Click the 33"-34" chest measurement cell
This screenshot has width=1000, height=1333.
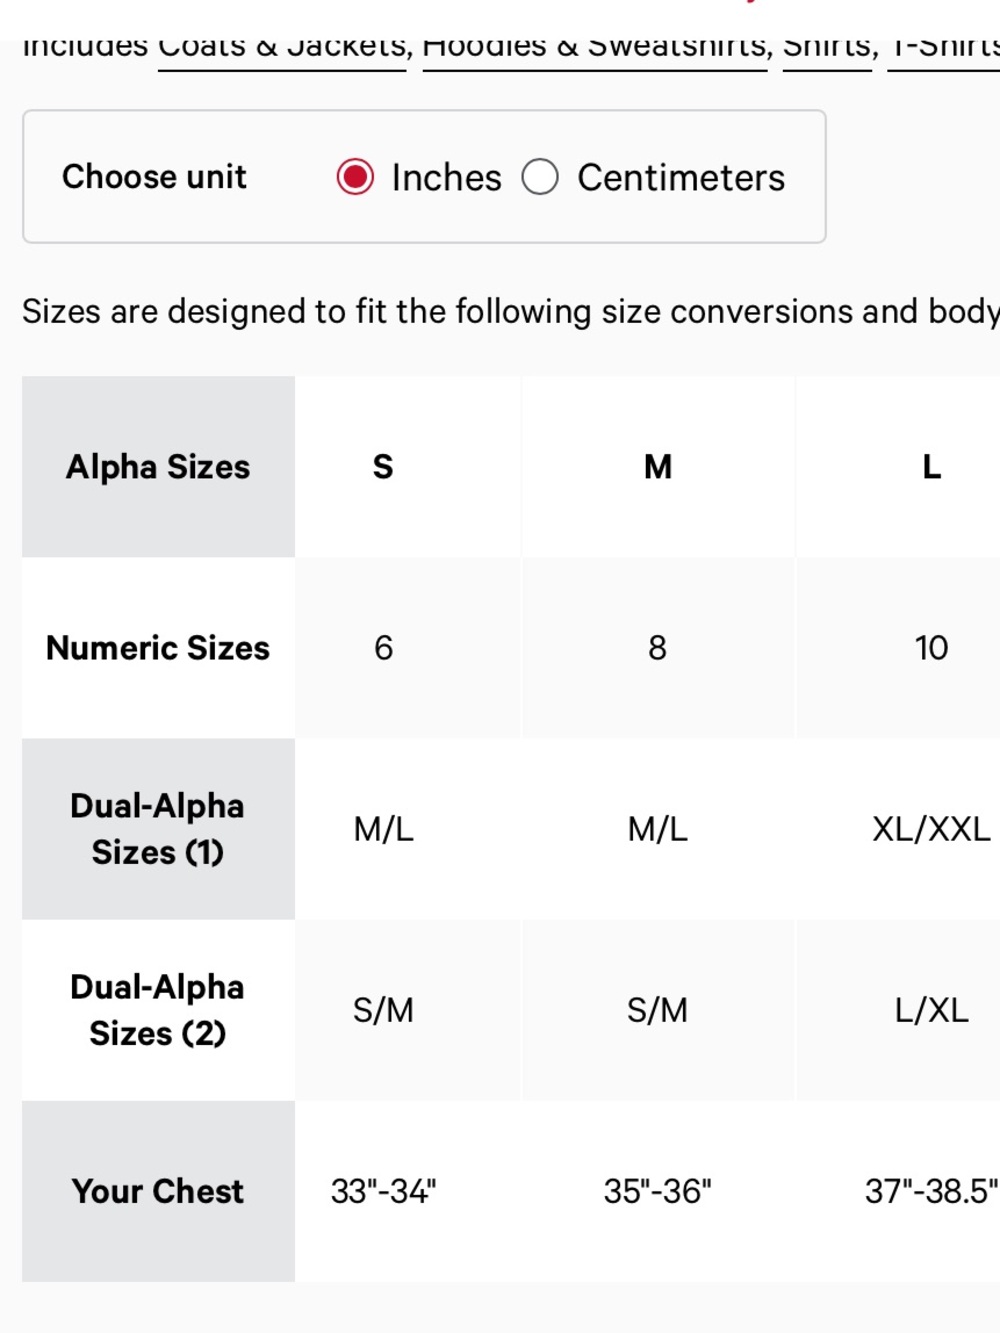point(383,1191)
